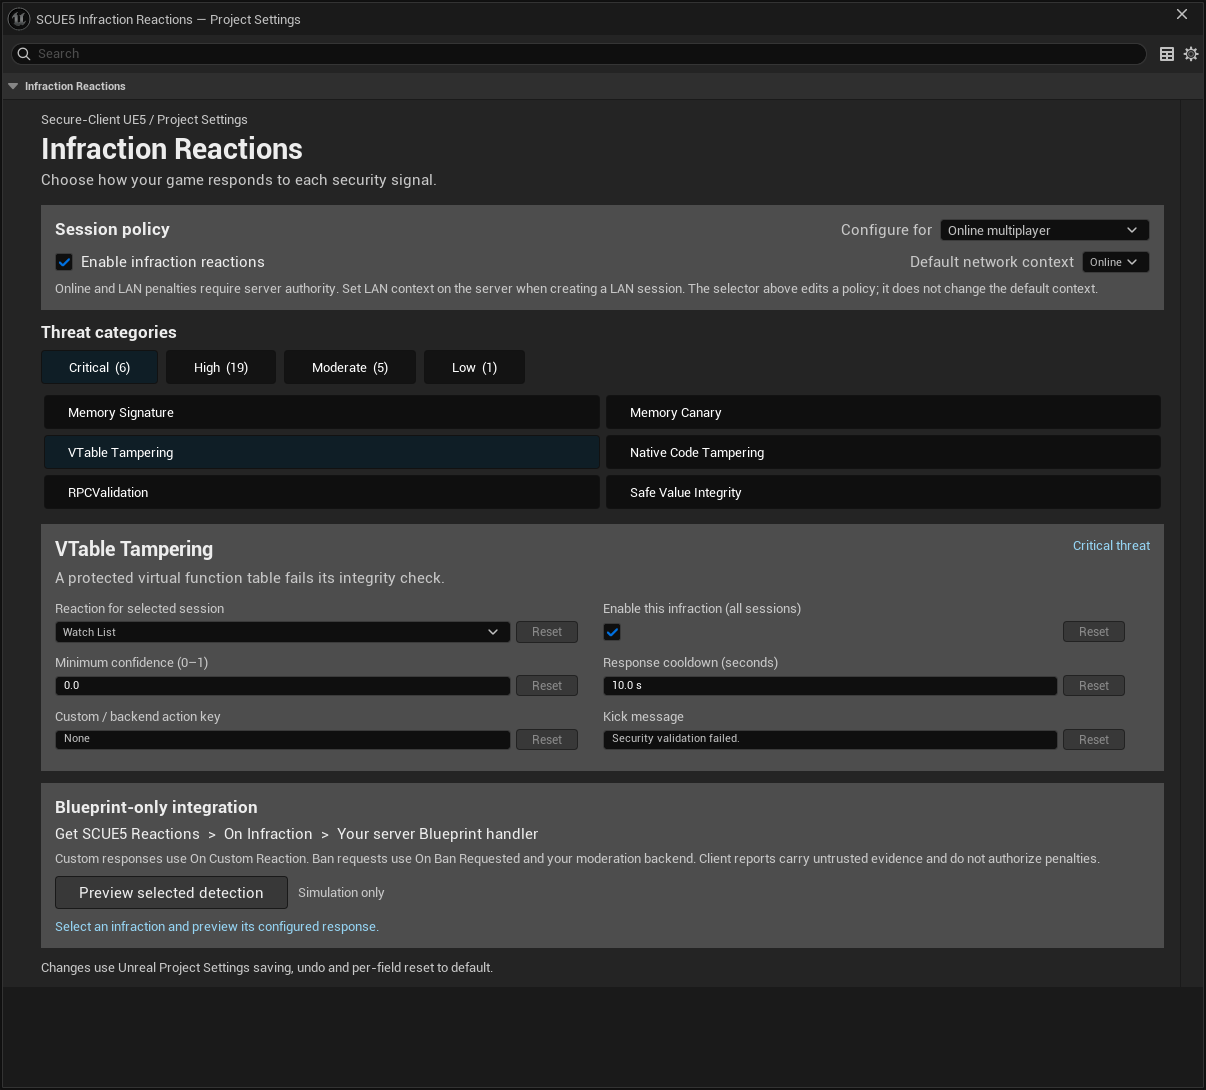Click the 'Changes use Unreal Project Settings' note
This screenshot has height=1090, width=1206.
coord(267,968)
